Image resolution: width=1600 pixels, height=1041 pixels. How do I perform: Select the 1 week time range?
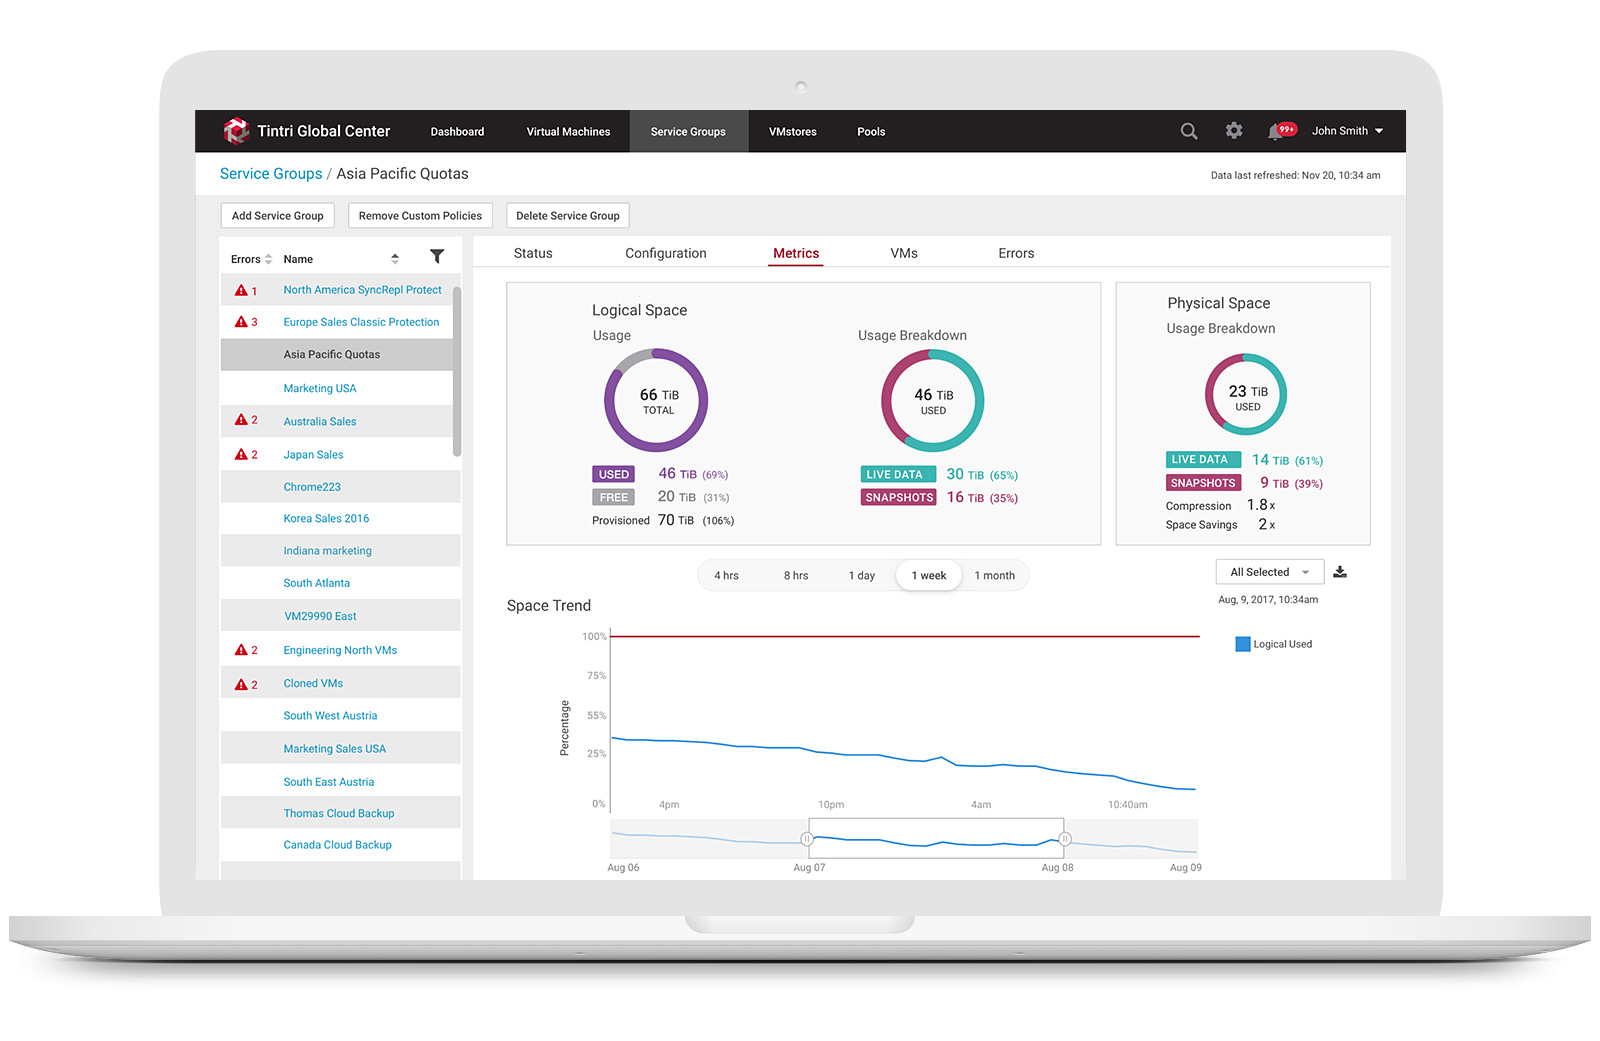pyautogui.click(x=929, y=576)
